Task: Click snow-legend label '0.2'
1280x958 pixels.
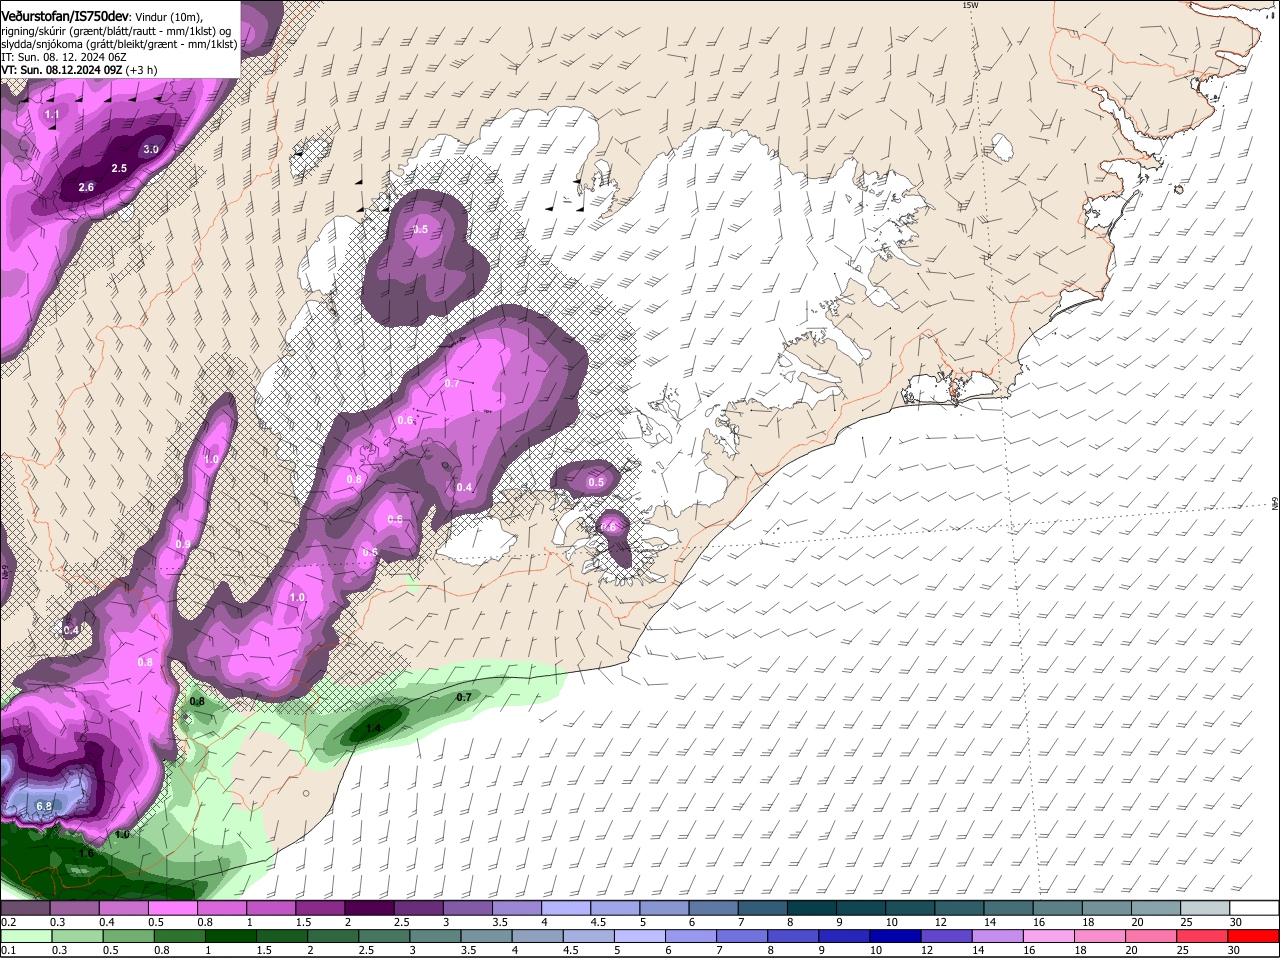Action: 9,922
